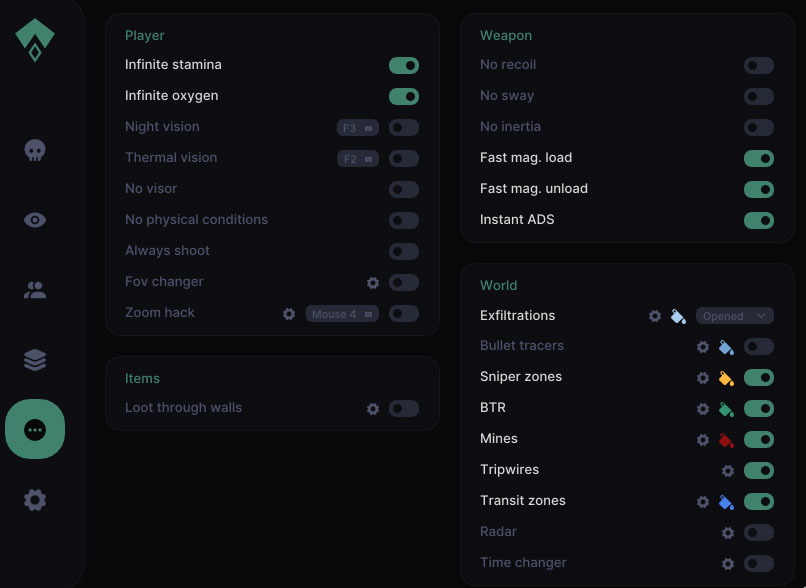Screen dimensions: 806x588
Task: Enable the Time changer toggle
Action: pos(759,564)
